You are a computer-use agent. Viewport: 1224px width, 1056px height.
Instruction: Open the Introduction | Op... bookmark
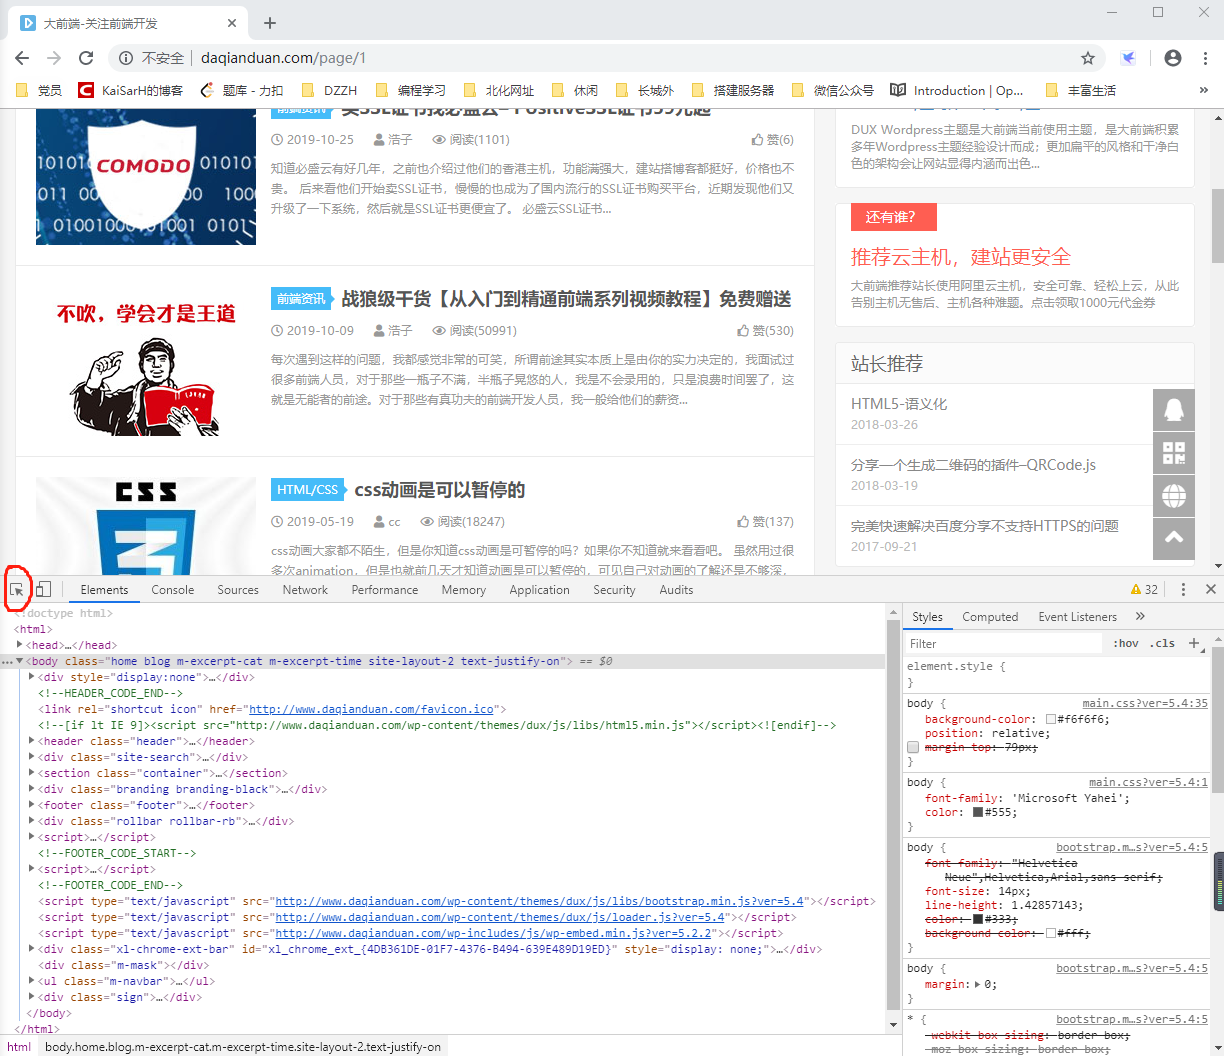(957, 90)
